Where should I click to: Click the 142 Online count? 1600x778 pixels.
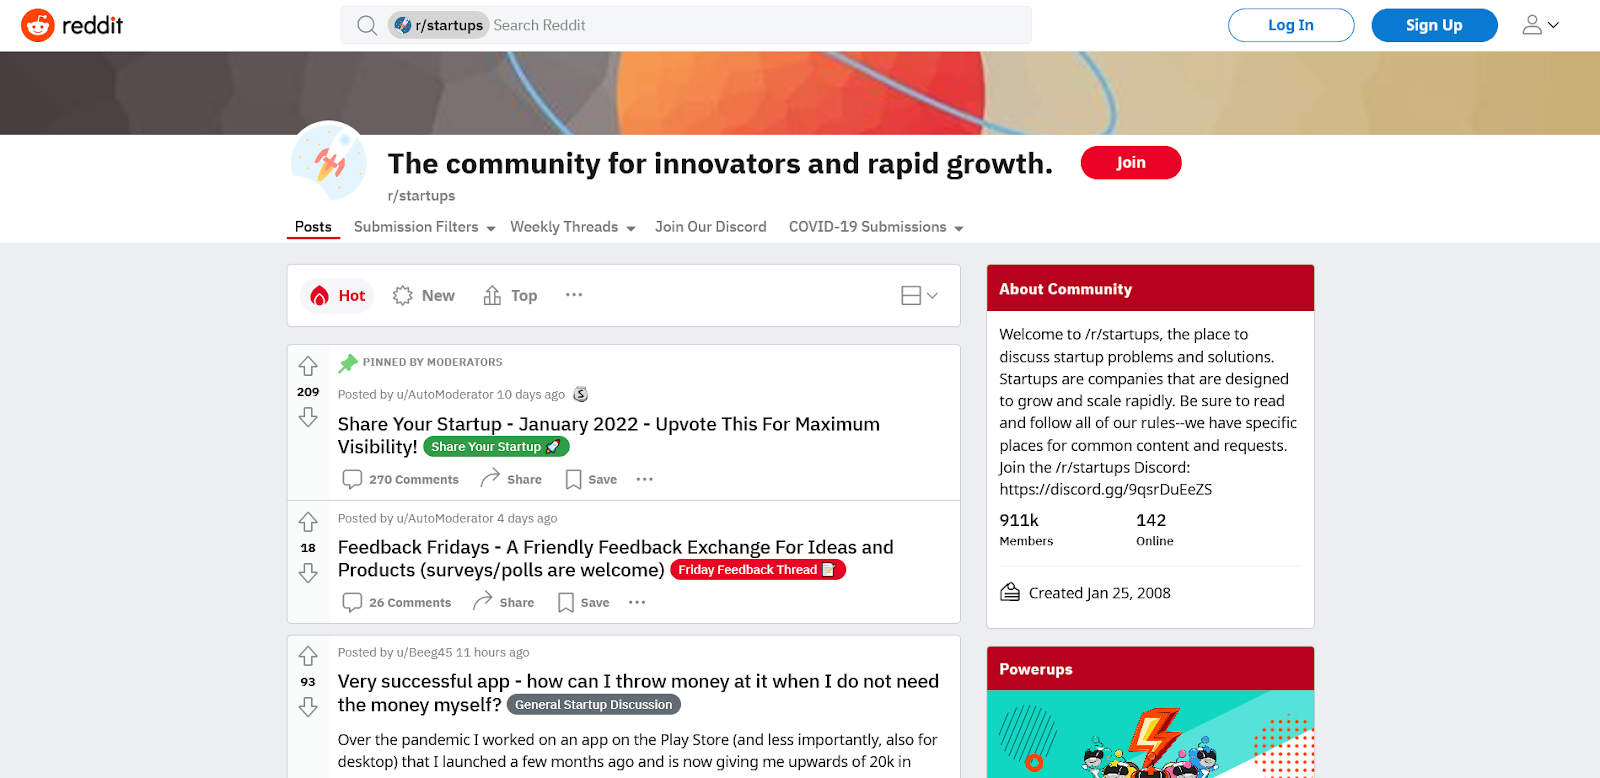tap(1155, 529)
